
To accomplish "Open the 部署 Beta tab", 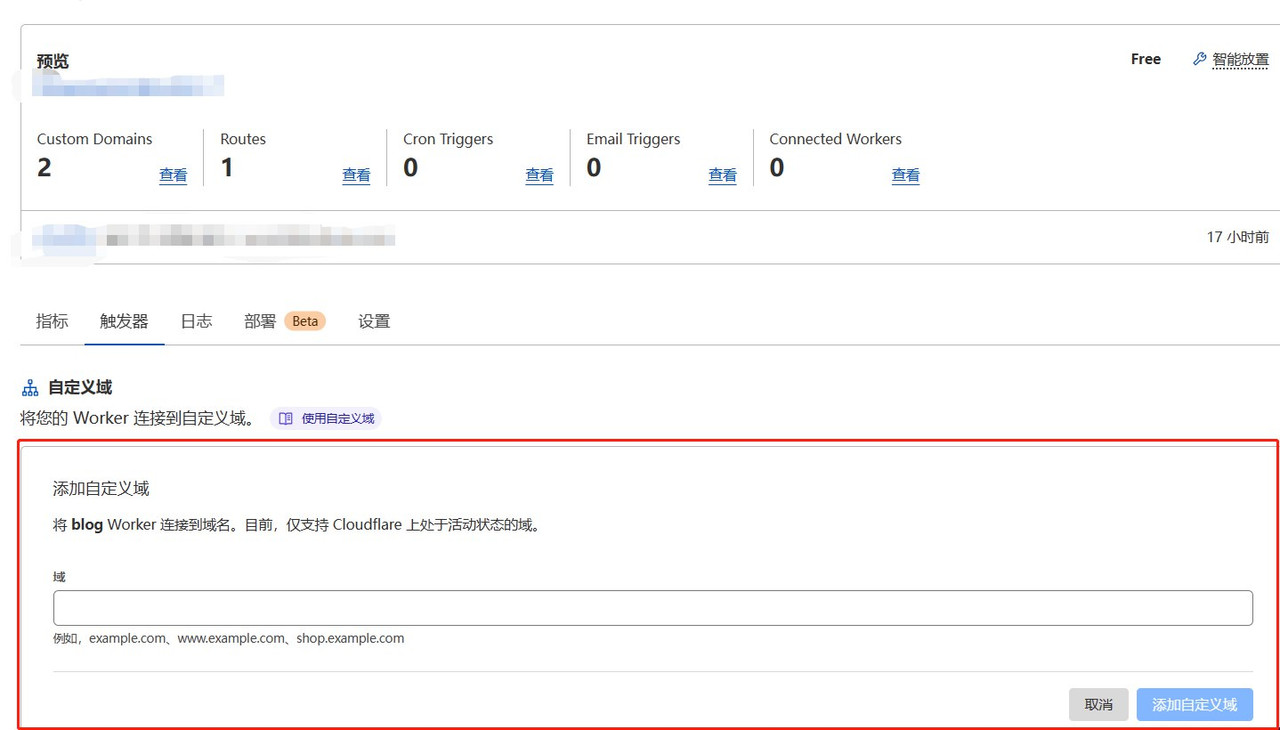I will pos(284,321).
